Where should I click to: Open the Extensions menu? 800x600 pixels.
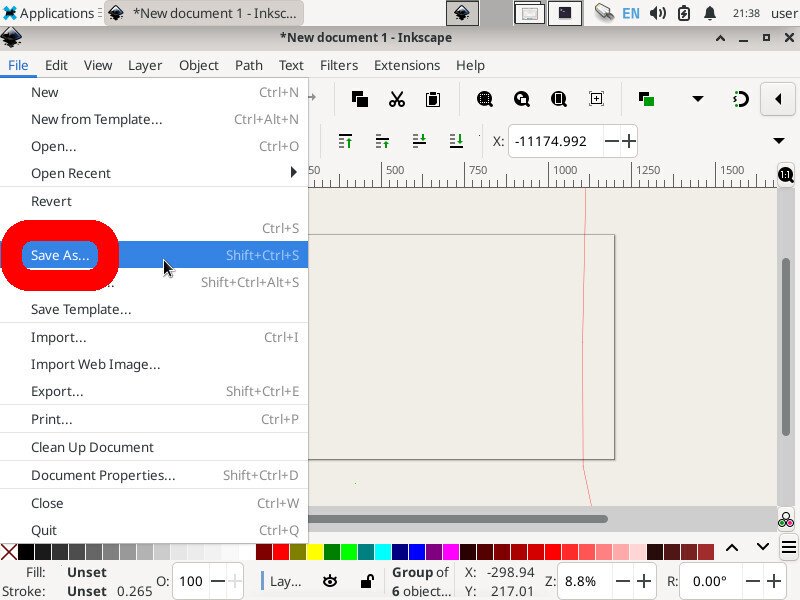click(407, 65)
